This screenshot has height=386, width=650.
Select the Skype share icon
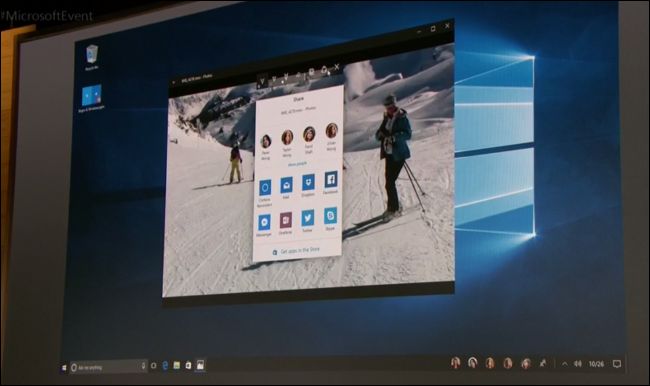tap(330, 216)
